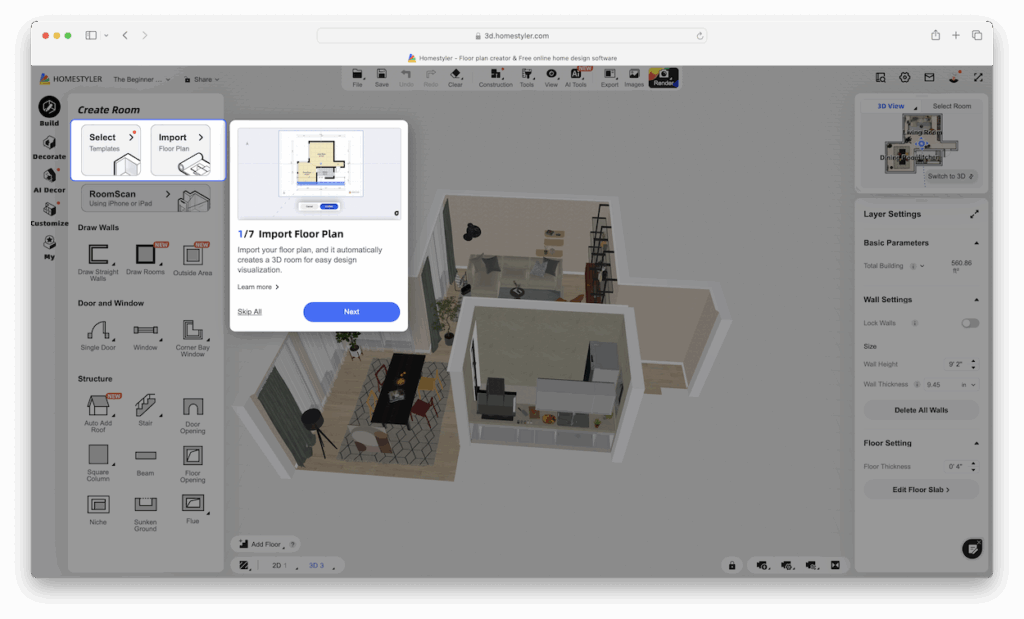Click the Add Floor control
This screenshot has width=1024, height=619.
point(260,544)
